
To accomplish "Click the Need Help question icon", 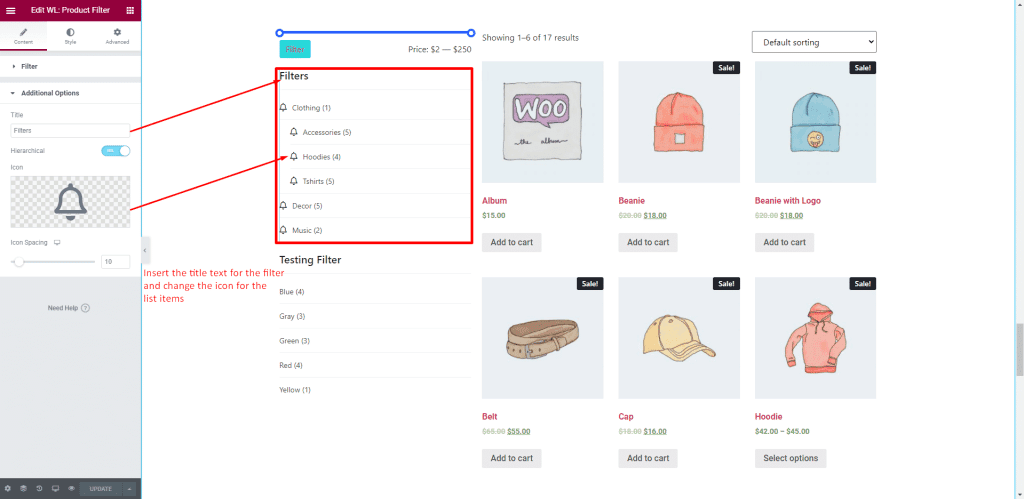I will pyautogui.click(x=85, y=308).
